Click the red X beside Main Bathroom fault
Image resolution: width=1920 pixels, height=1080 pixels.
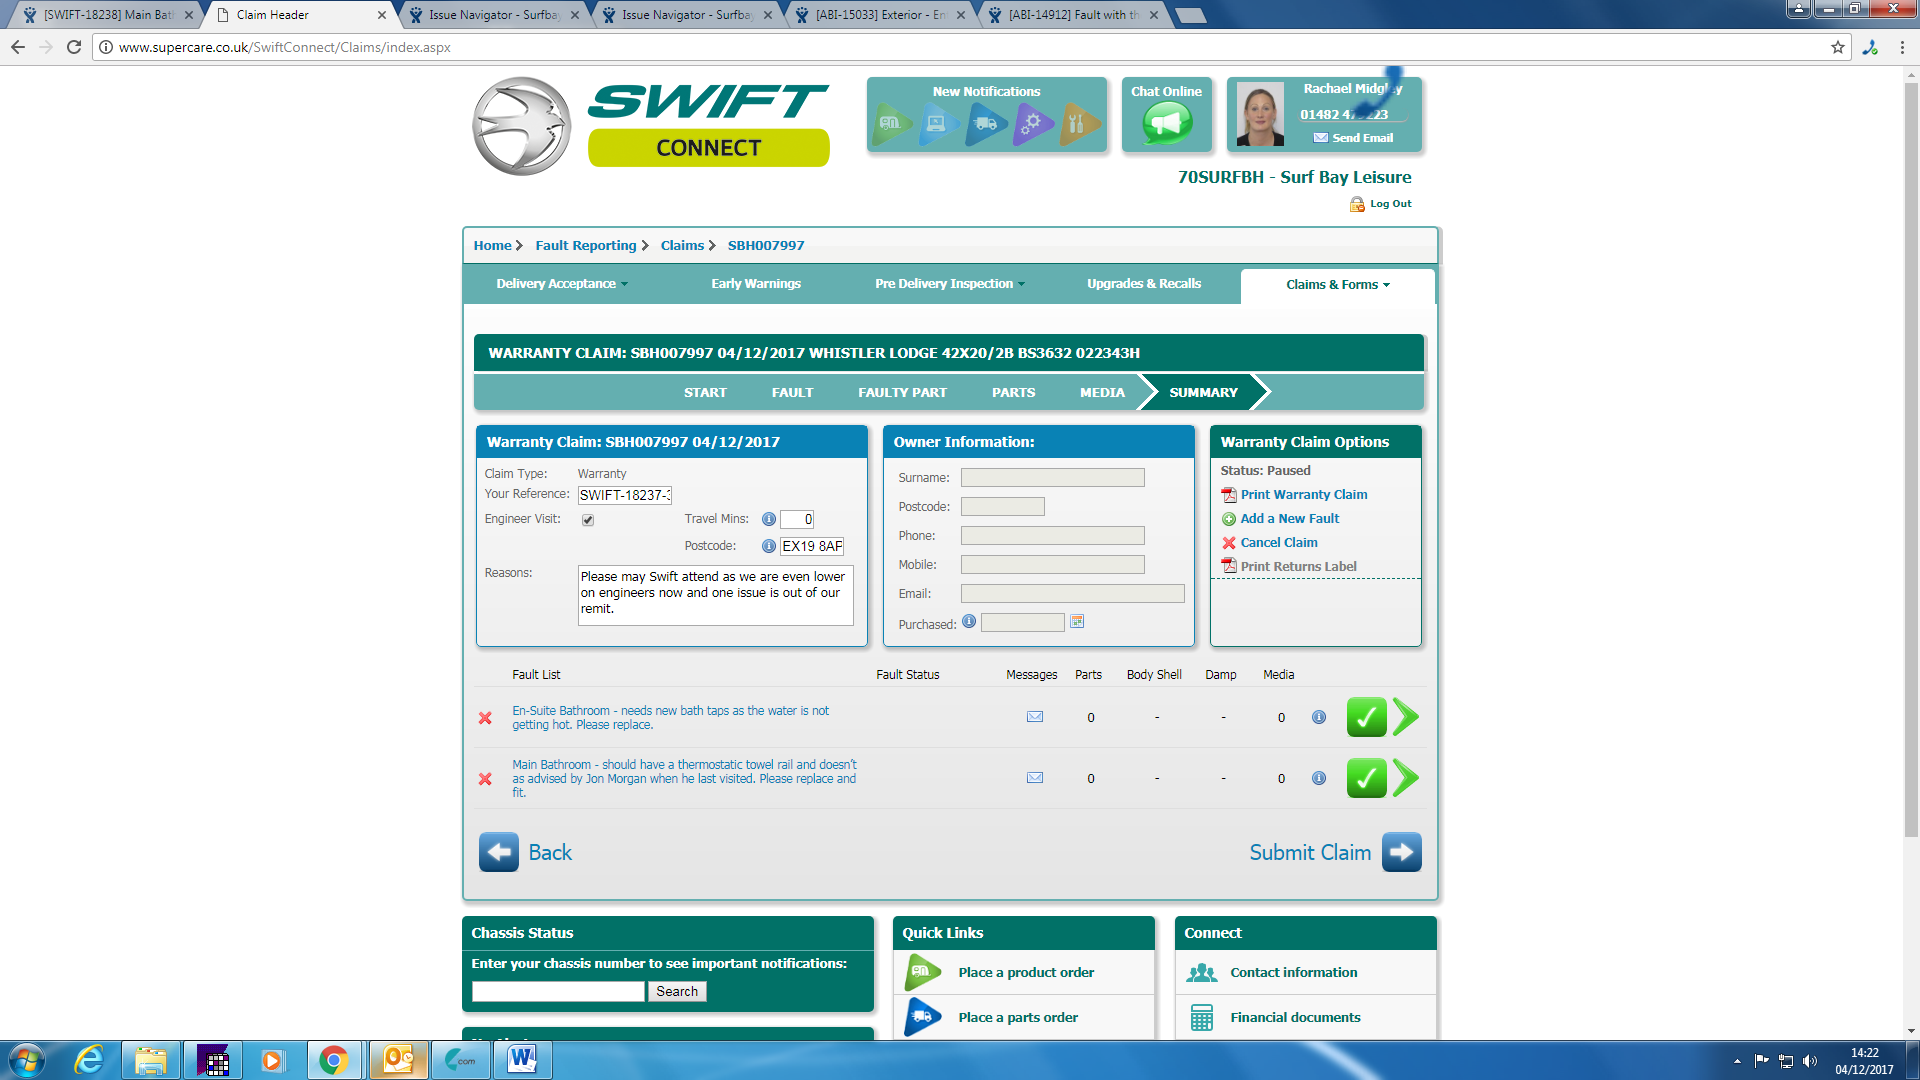click(485, 779)
